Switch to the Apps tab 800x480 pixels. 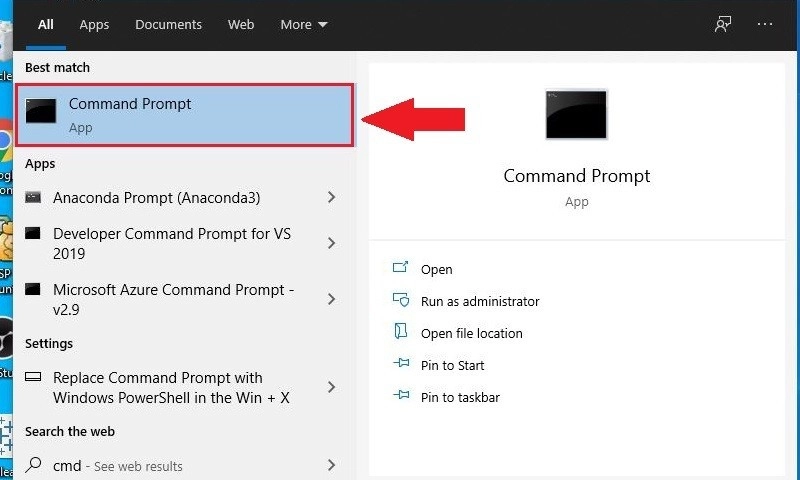point(94,24)
